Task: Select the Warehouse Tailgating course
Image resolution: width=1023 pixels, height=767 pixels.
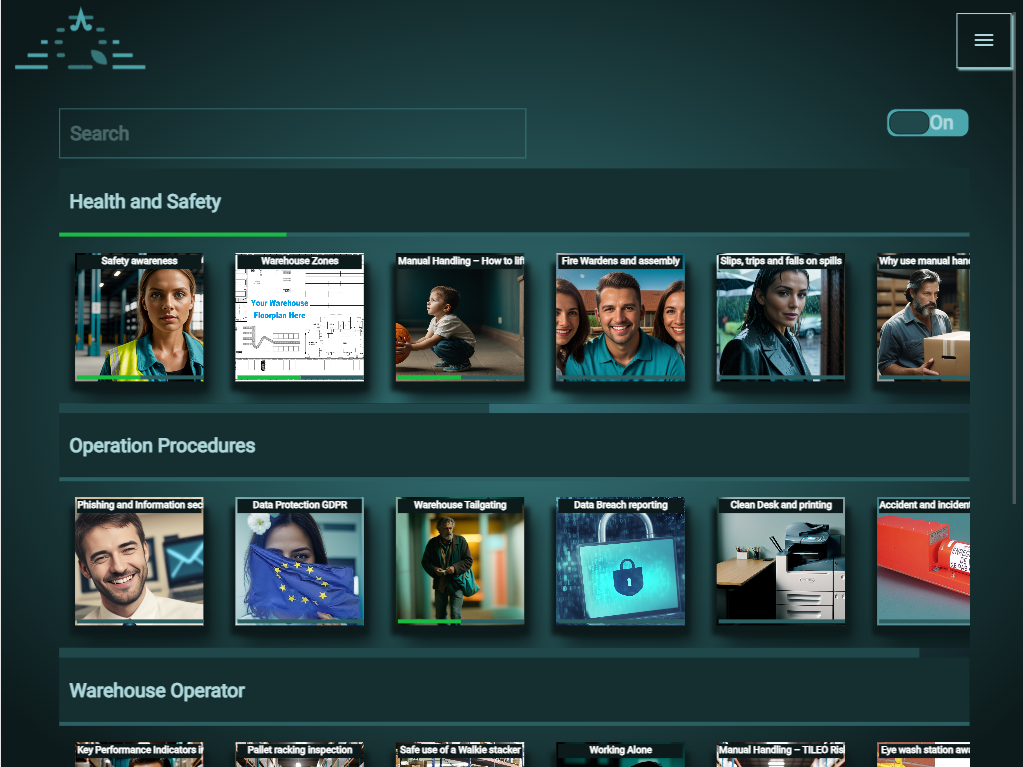Action: pos(460,561)
